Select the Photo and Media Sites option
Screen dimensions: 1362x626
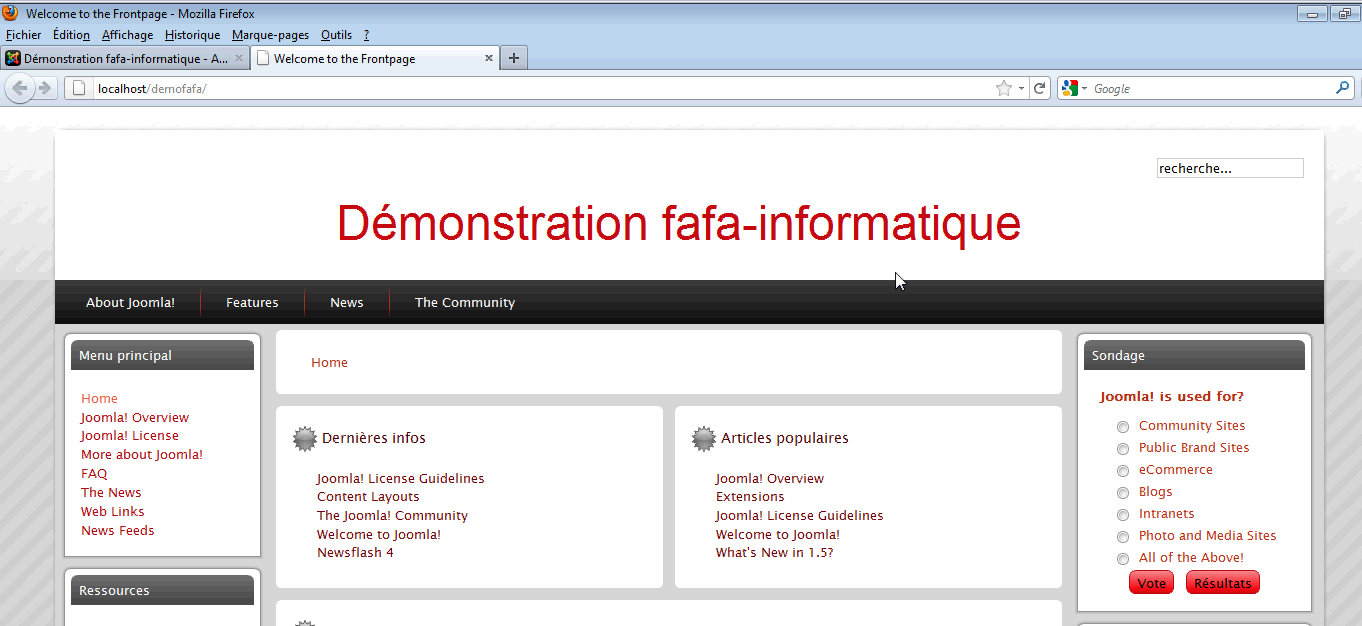[1123, 537]
